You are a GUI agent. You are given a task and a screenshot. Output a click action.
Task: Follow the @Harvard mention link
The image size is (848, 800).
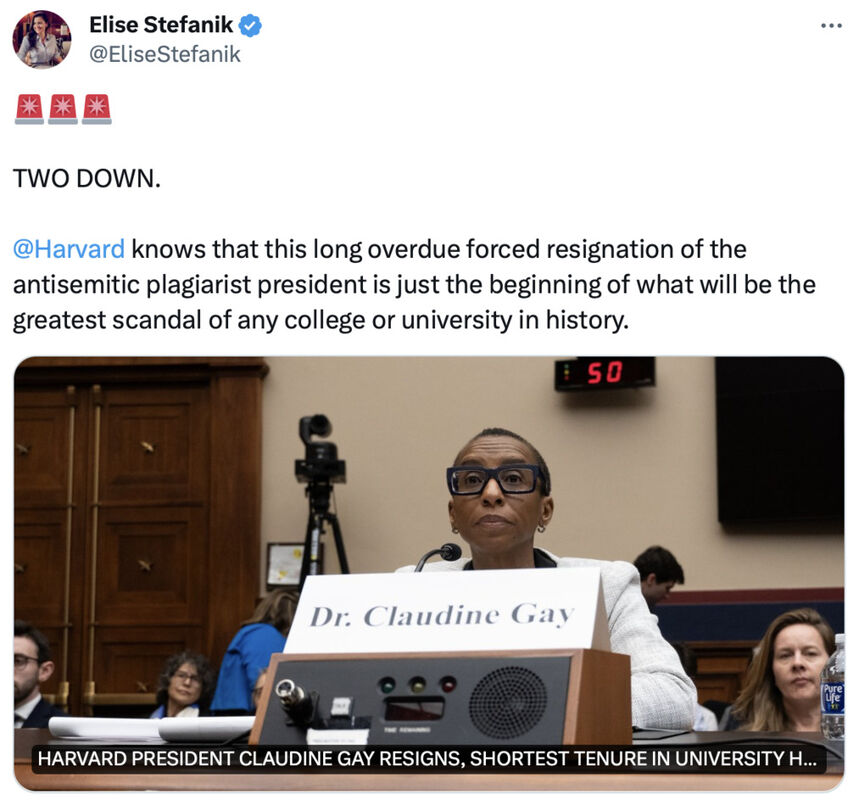pyautogui.click(x=69, y=249)
